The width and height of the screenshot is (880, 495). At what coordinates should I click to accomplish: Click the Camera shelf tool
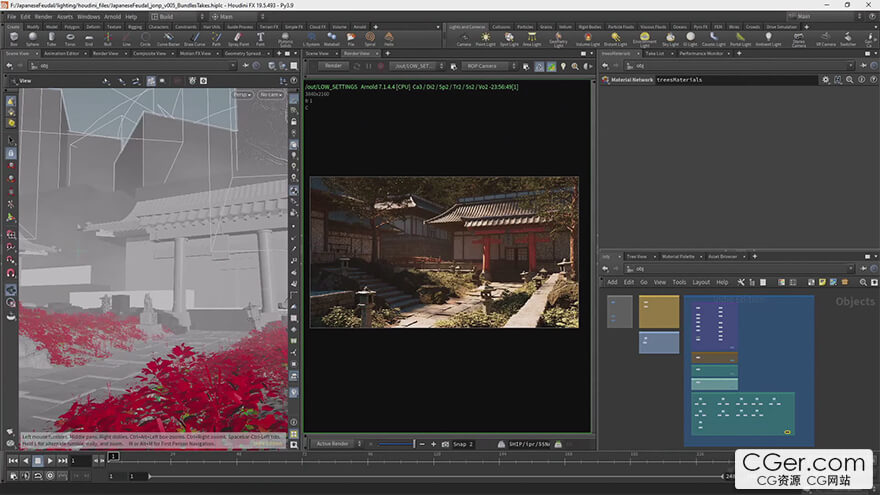click(463, 40)
